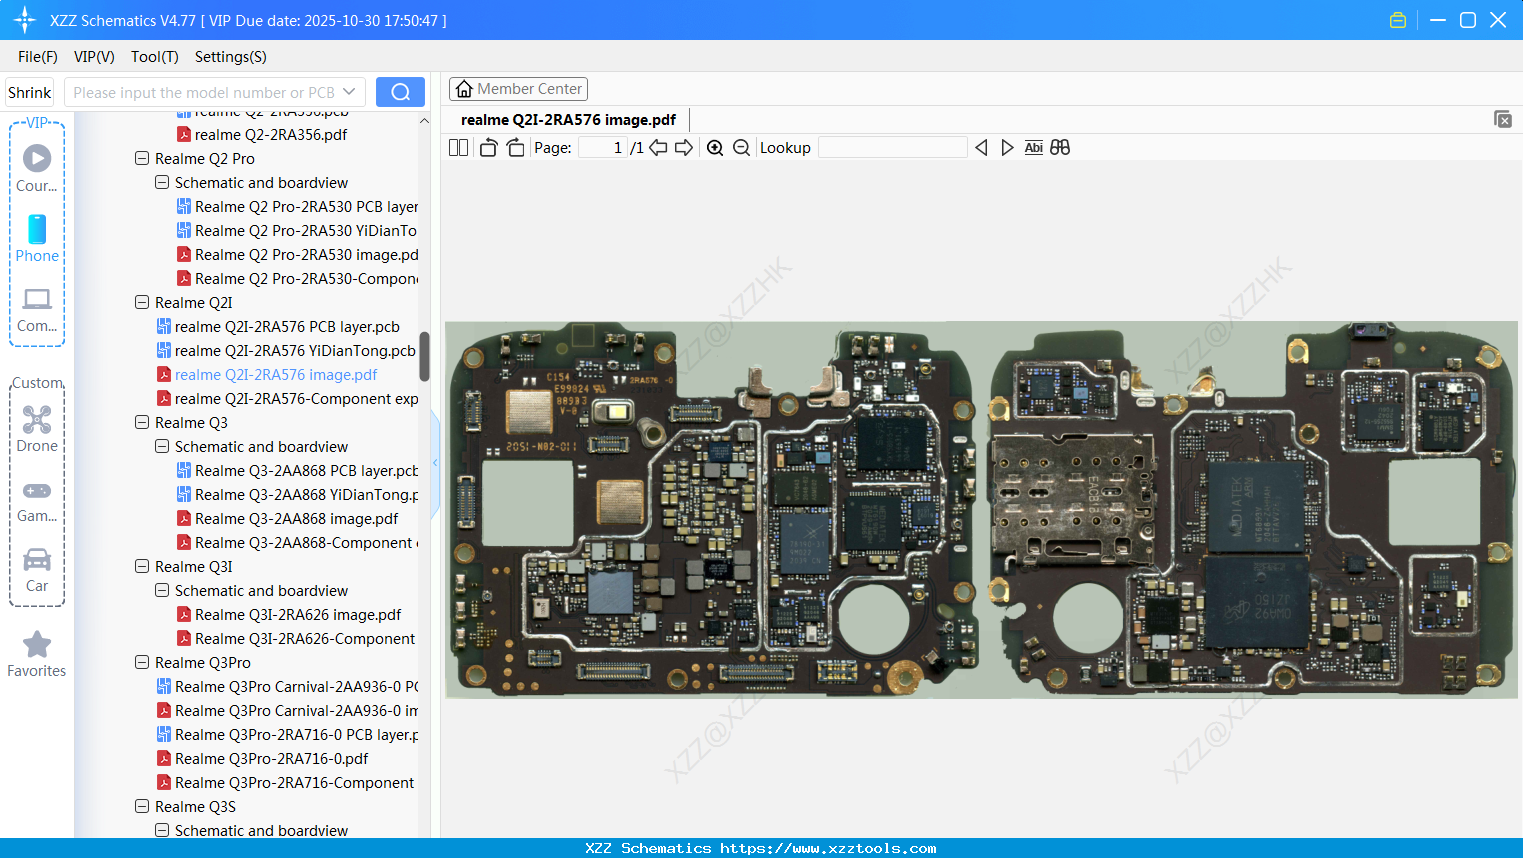Open the xzztools.com link in status bar
This screenshot has width=1523, height=858.
click(828, 848)
